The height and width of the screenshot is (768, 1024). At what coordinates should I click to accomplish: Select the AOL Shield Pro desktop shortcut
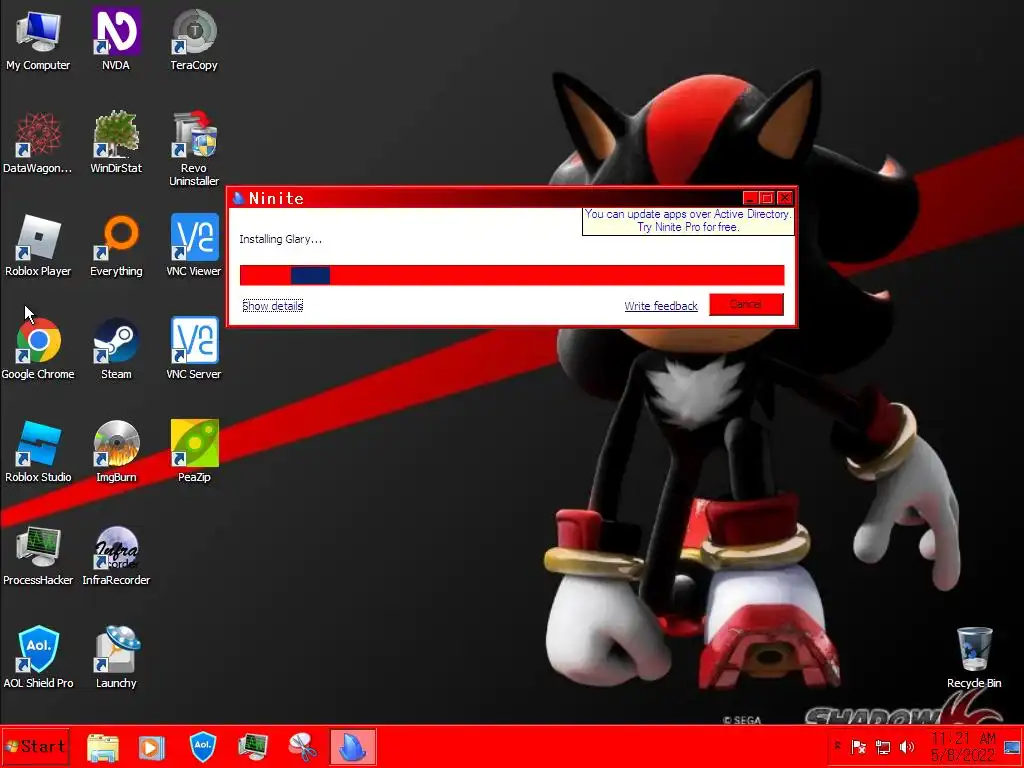coord(38,657)
